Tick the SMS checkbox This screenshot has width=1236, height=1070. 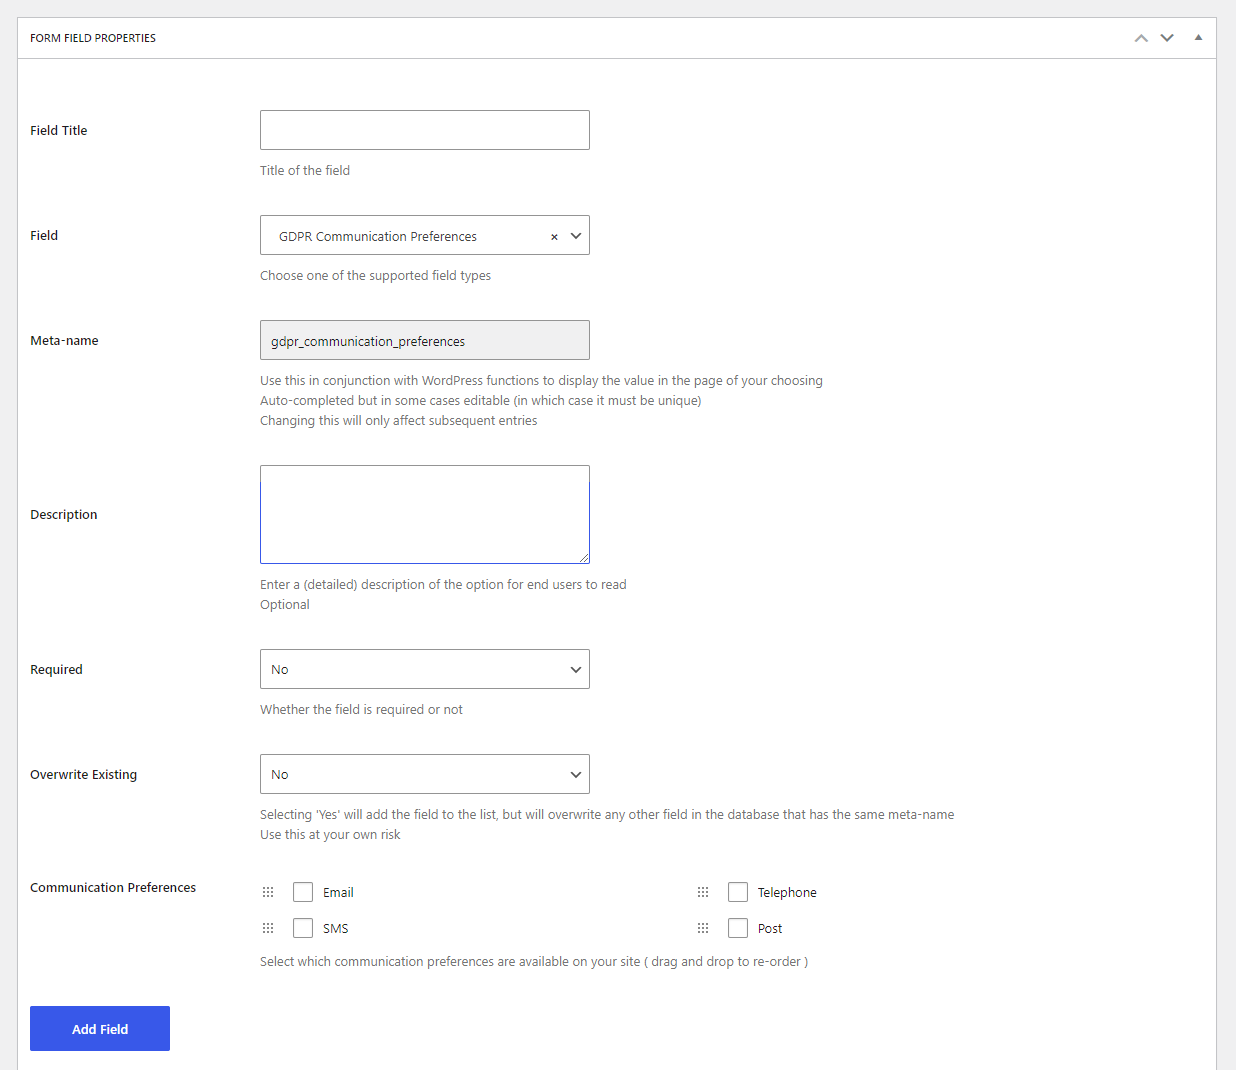(303, 928)
